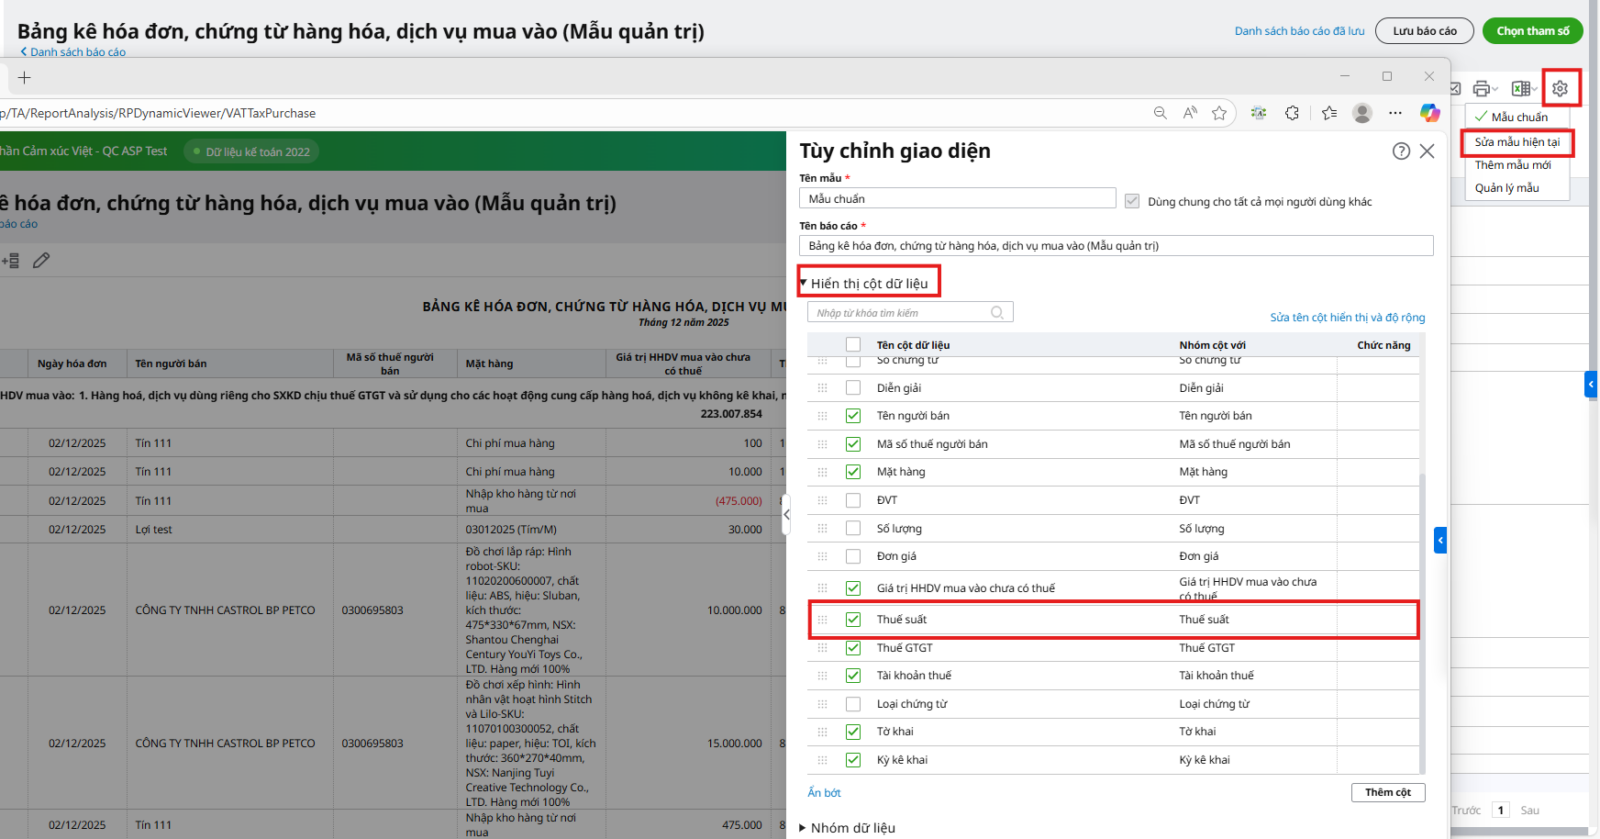Click the browser extensions puzzle icon
1600x839 pixels.
tap(1292, 113)
